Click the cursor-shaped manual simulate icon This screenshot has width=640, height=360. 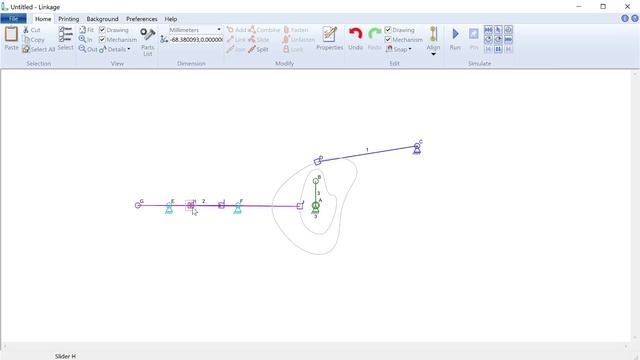[x=498, y=30]
